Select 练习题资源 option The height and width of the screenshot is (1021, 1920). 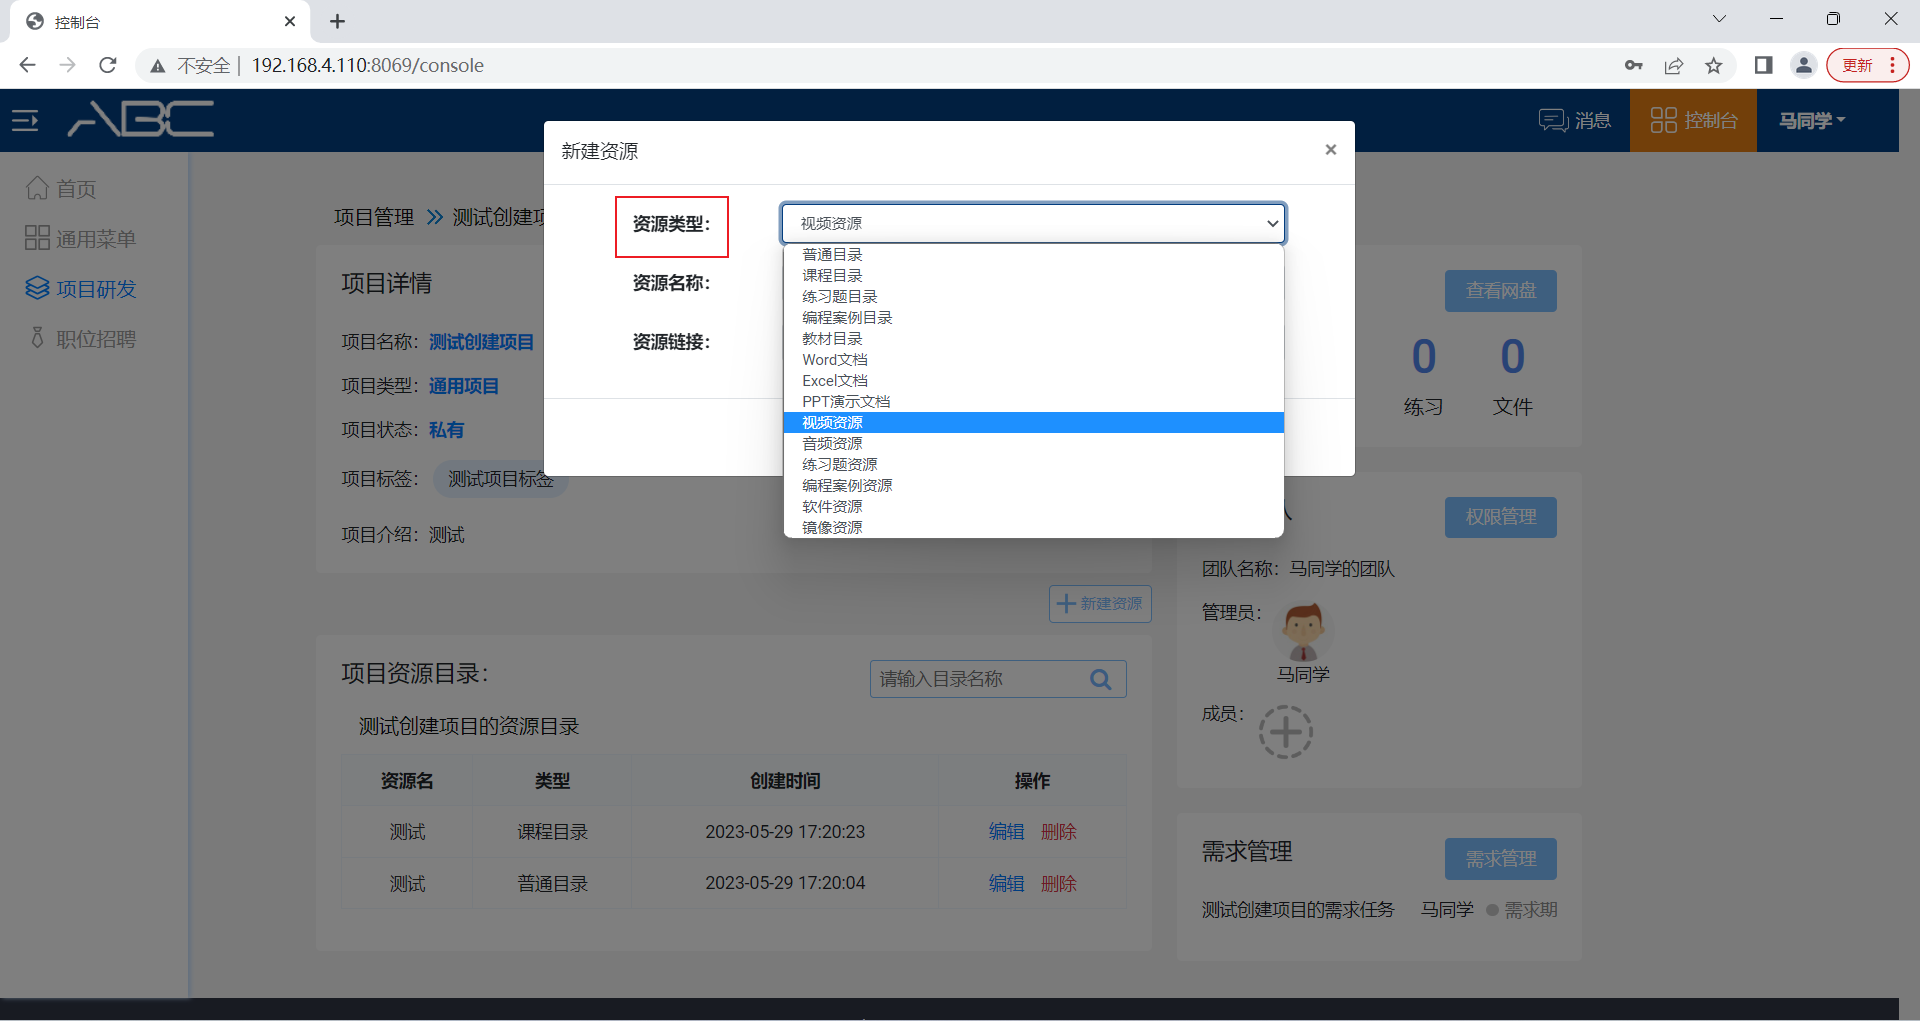pyautogui.click(x=1033, y=465)
